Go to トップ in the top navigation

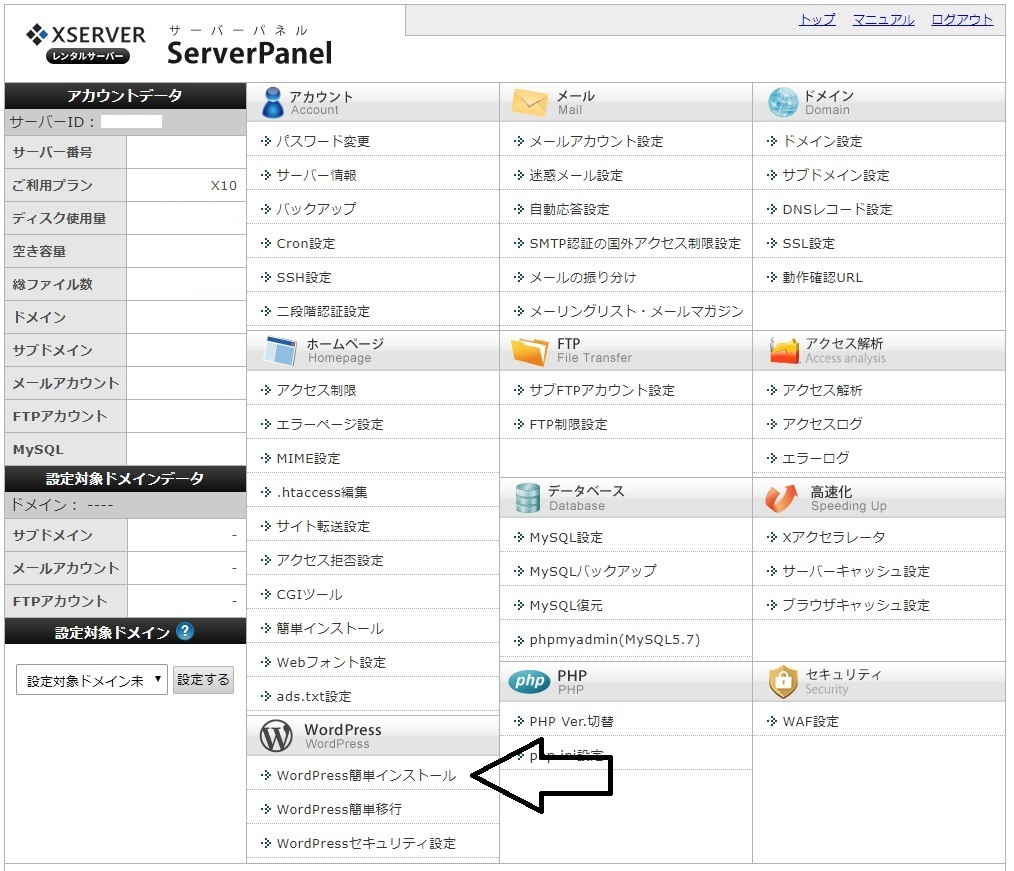click(x=817, y=19)
